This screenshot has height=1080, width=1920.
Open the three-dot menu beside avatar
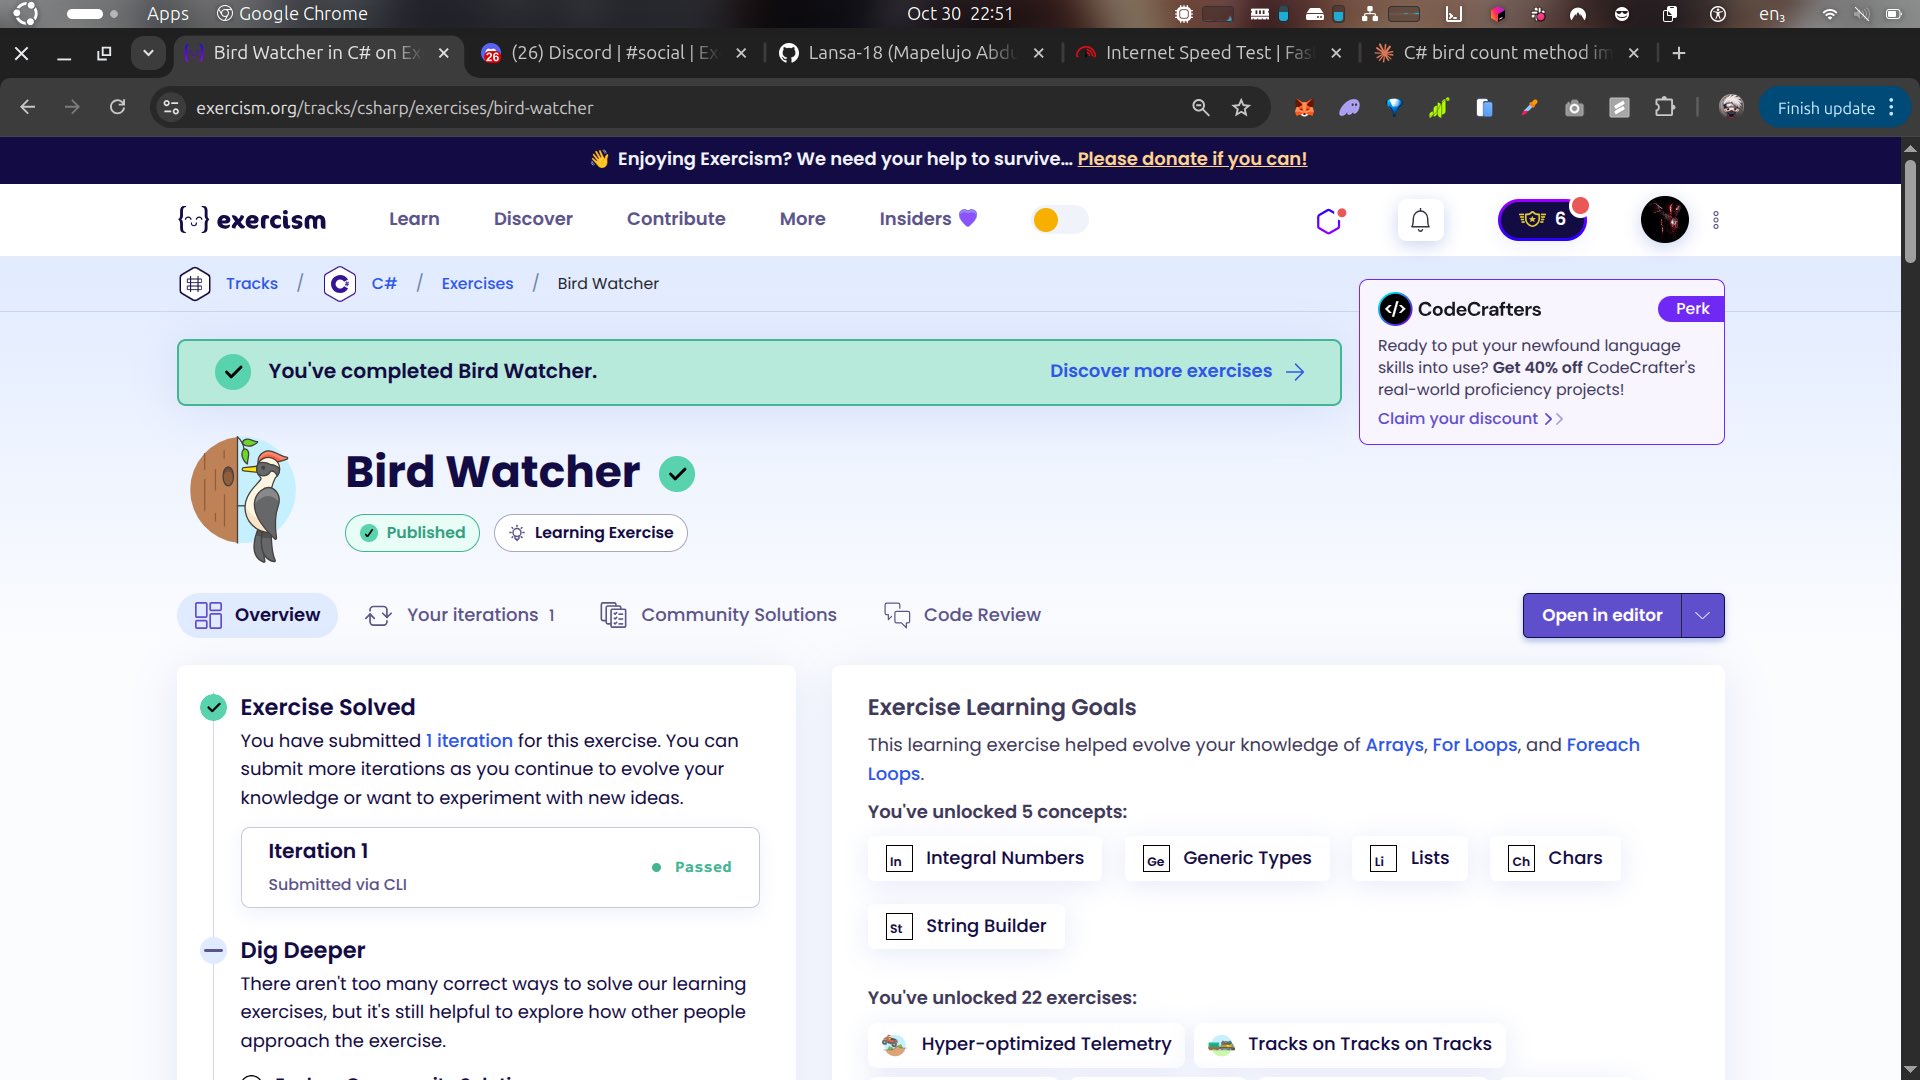coord(1716,220)
